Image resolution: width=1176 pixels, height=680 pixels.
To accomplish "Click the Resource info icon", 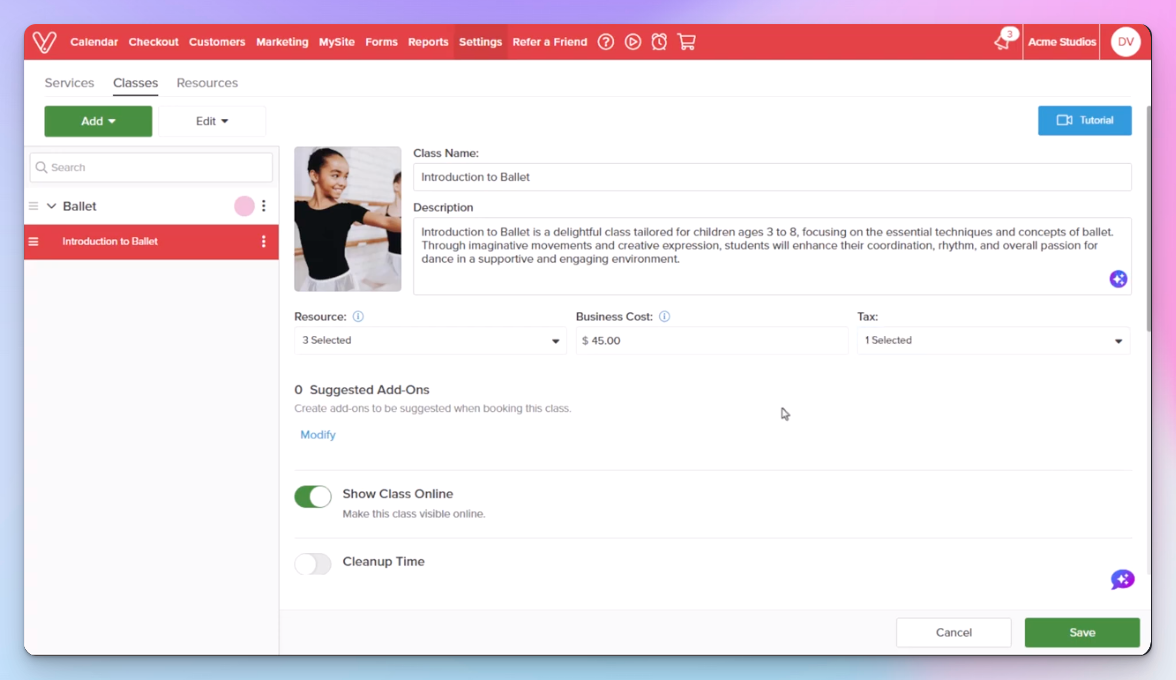I will [x=358, y=316].
